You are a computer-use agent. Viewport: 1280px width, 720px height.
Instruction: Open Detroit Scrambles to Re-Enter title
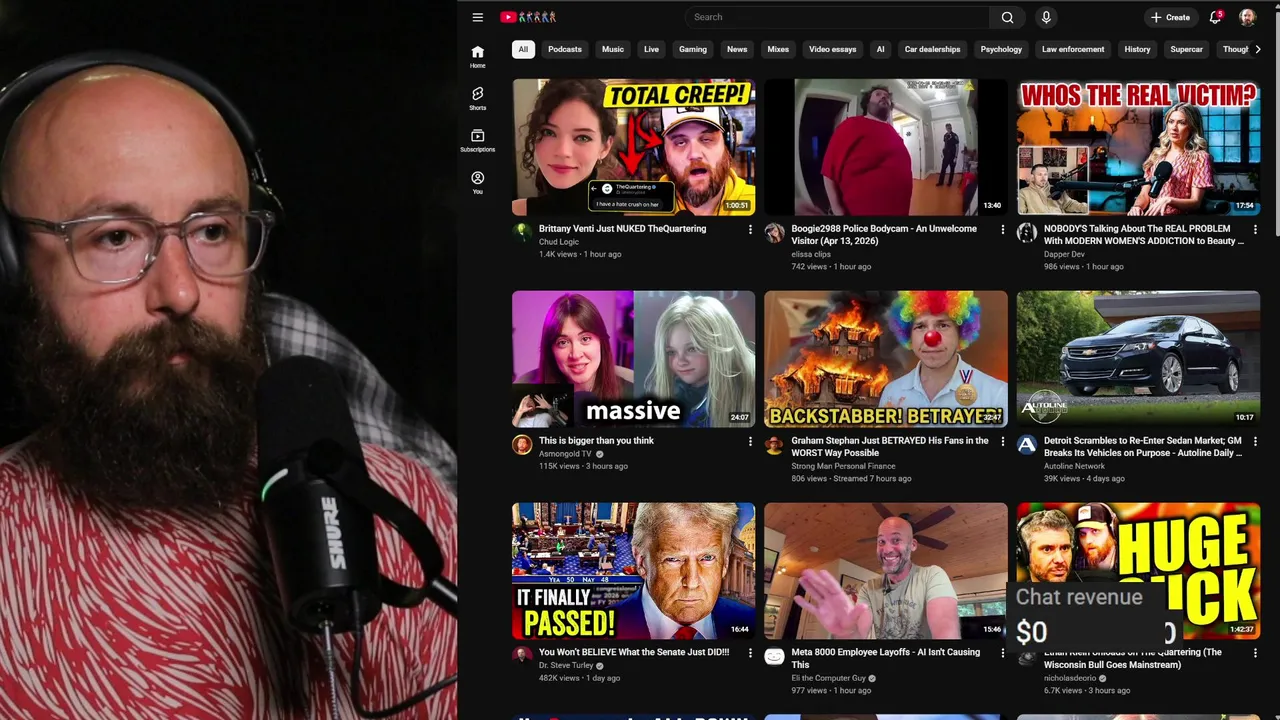click(1143, 447)
